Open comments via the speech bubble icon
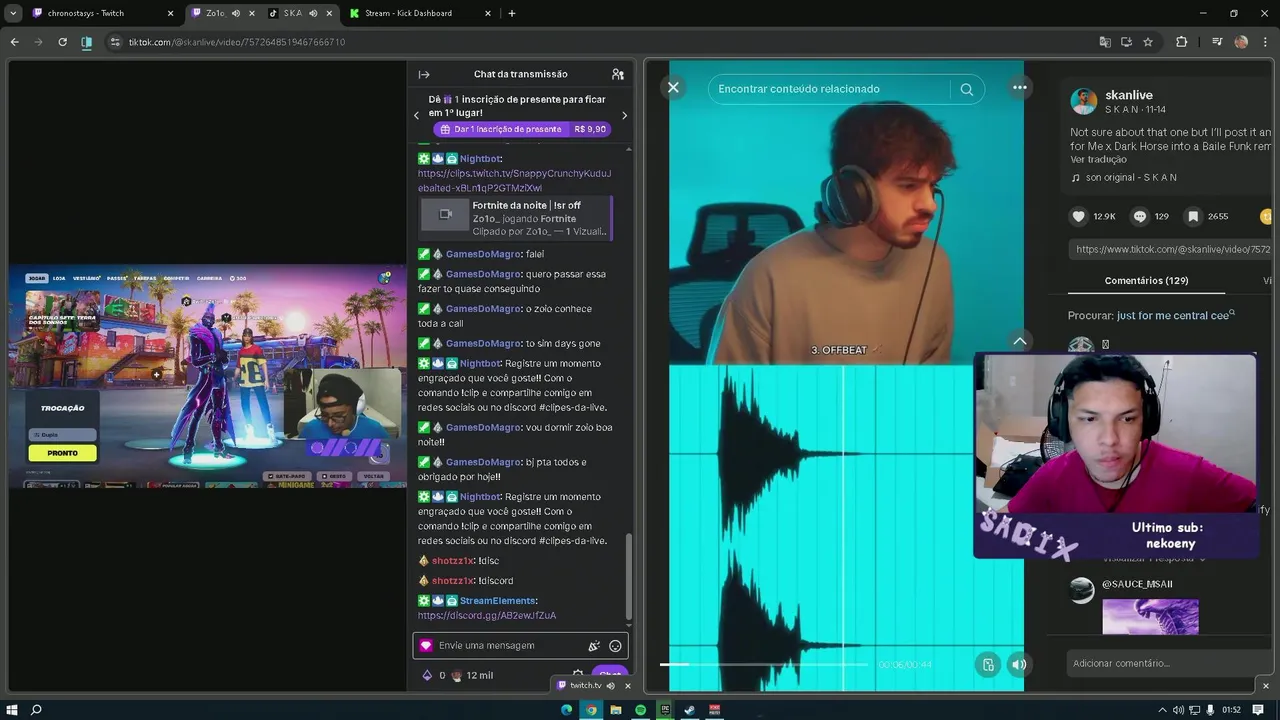 click(x=1140, y=216)
